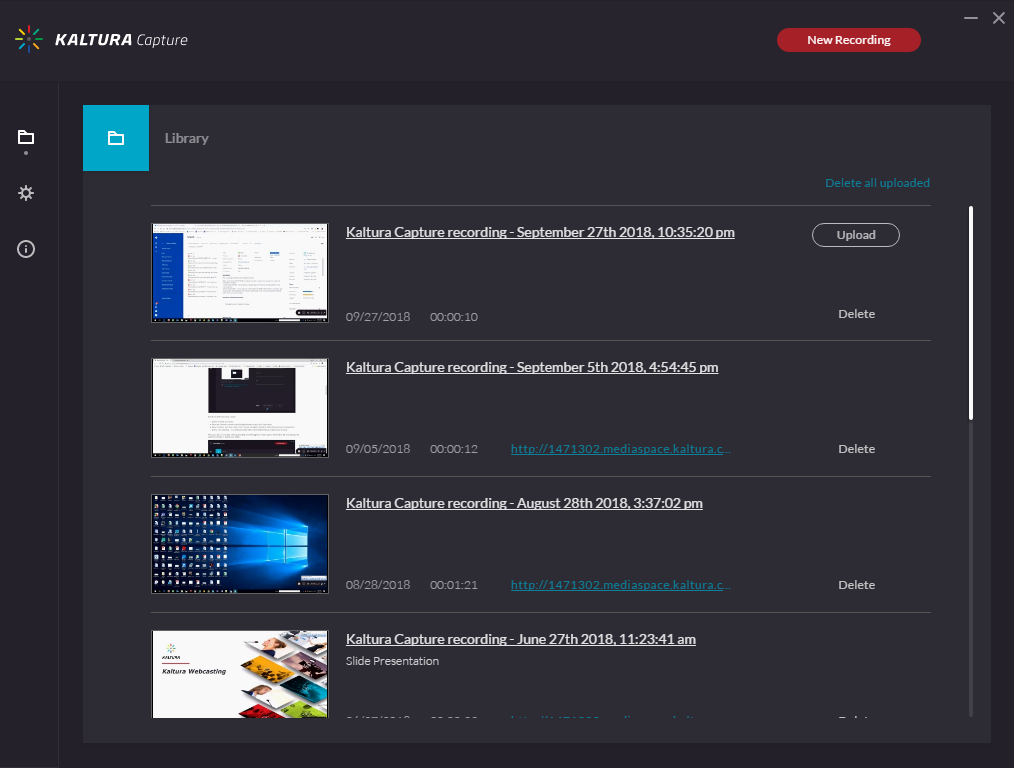Delete the August 28th 2018 recording

coord(857,584)
